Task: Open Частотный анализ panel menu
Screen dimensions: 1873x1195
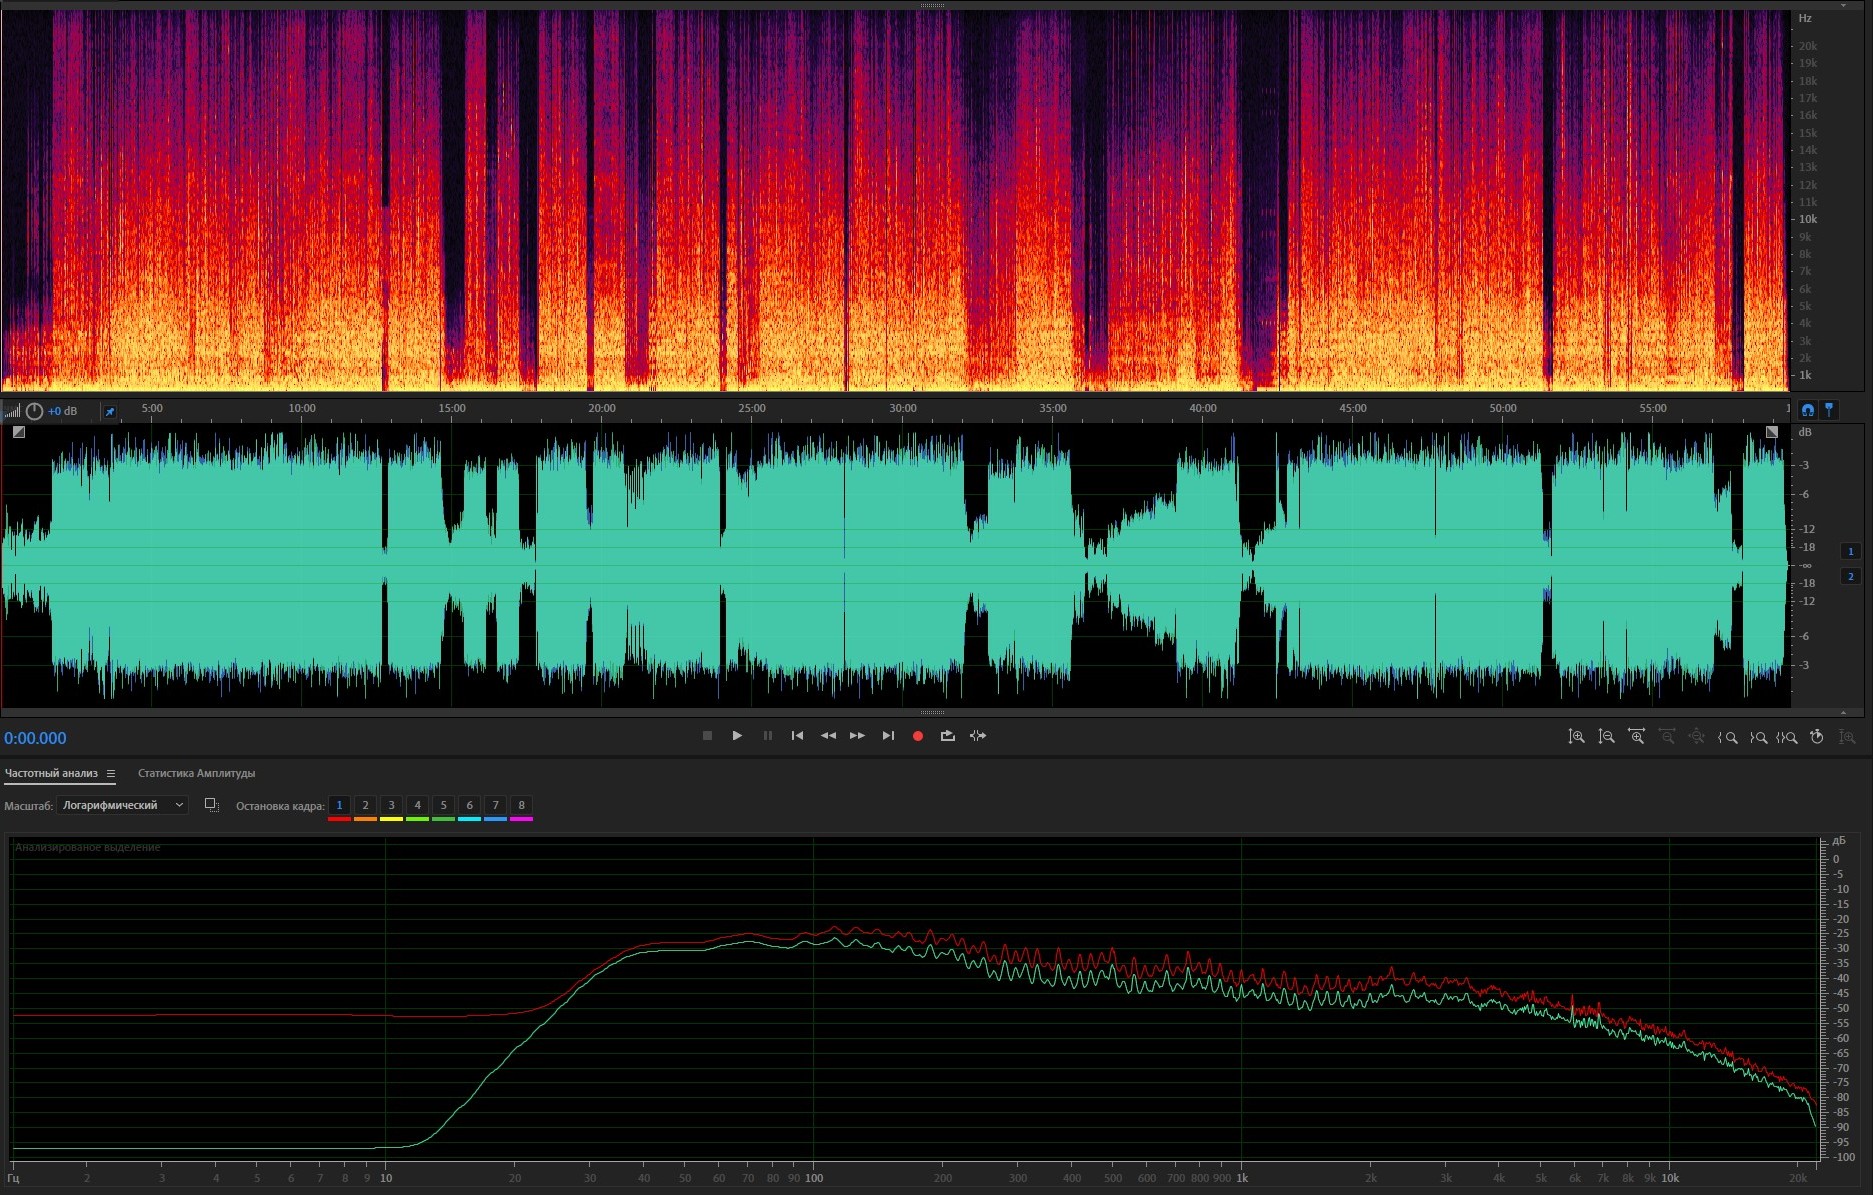Action: (111, 774)
